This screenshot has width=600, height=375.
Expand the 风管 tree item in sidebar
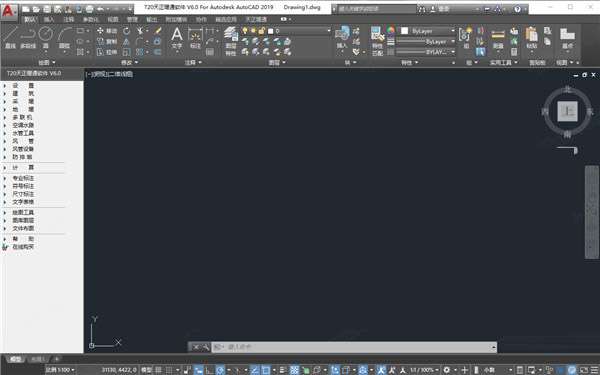[19, 141]
